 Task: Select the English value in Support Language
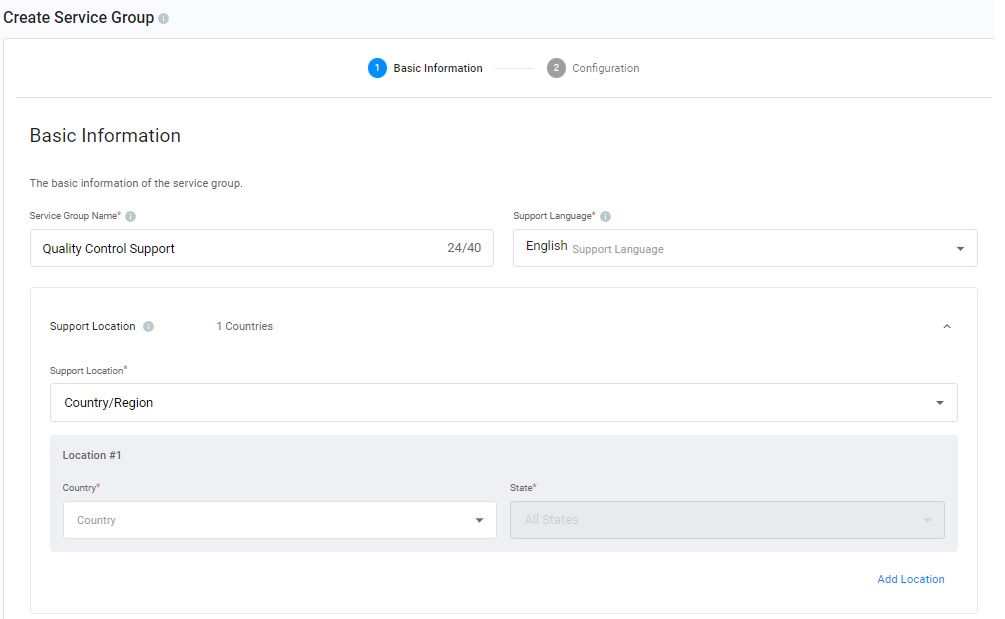546,246
